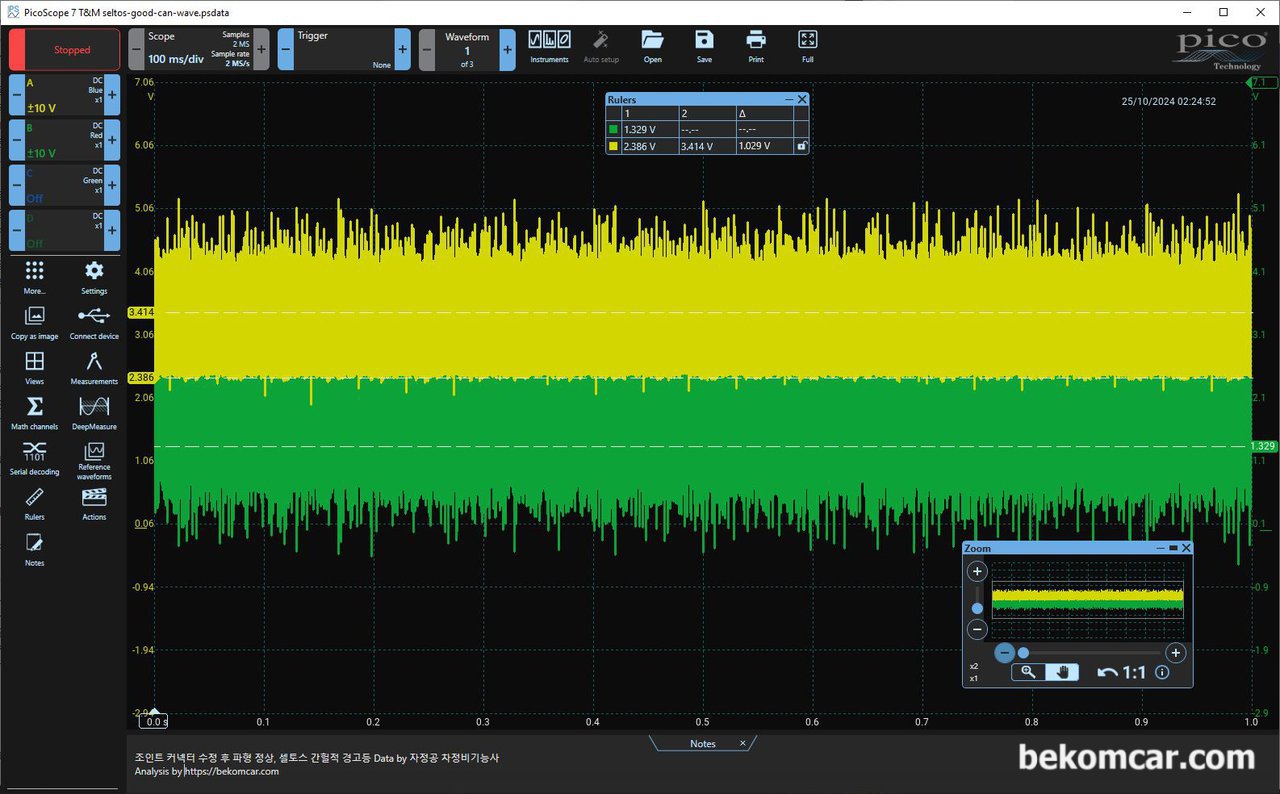Open Serial decoding

[35, 458]
